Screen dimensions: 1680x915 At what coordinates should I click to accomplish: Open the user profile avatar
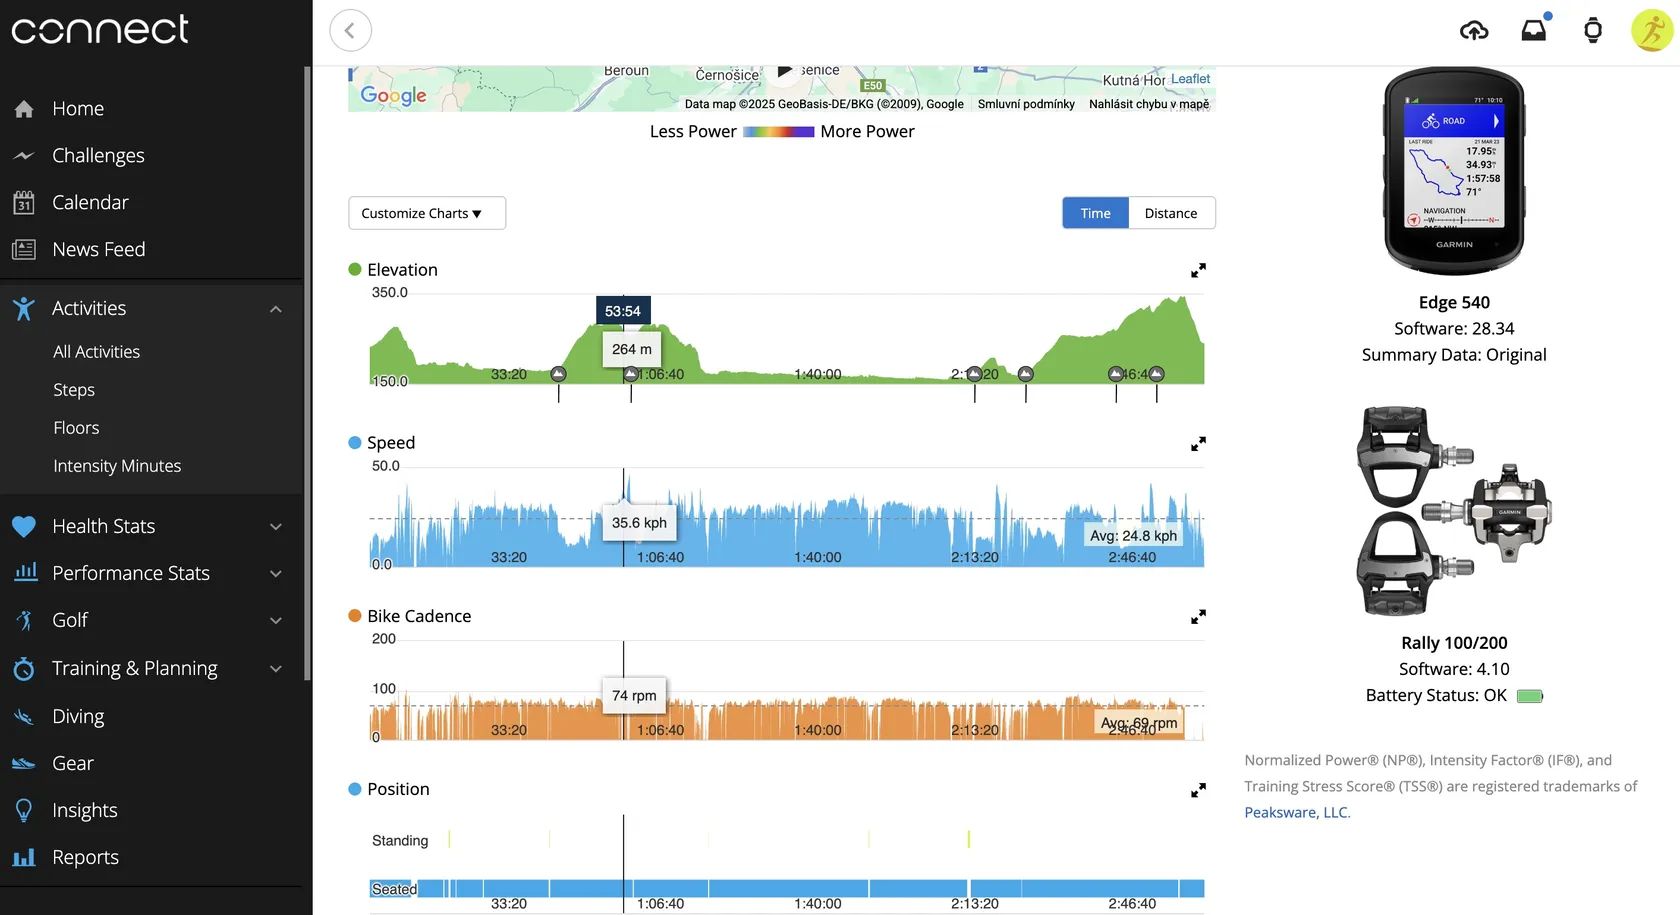click(1651, 31)
